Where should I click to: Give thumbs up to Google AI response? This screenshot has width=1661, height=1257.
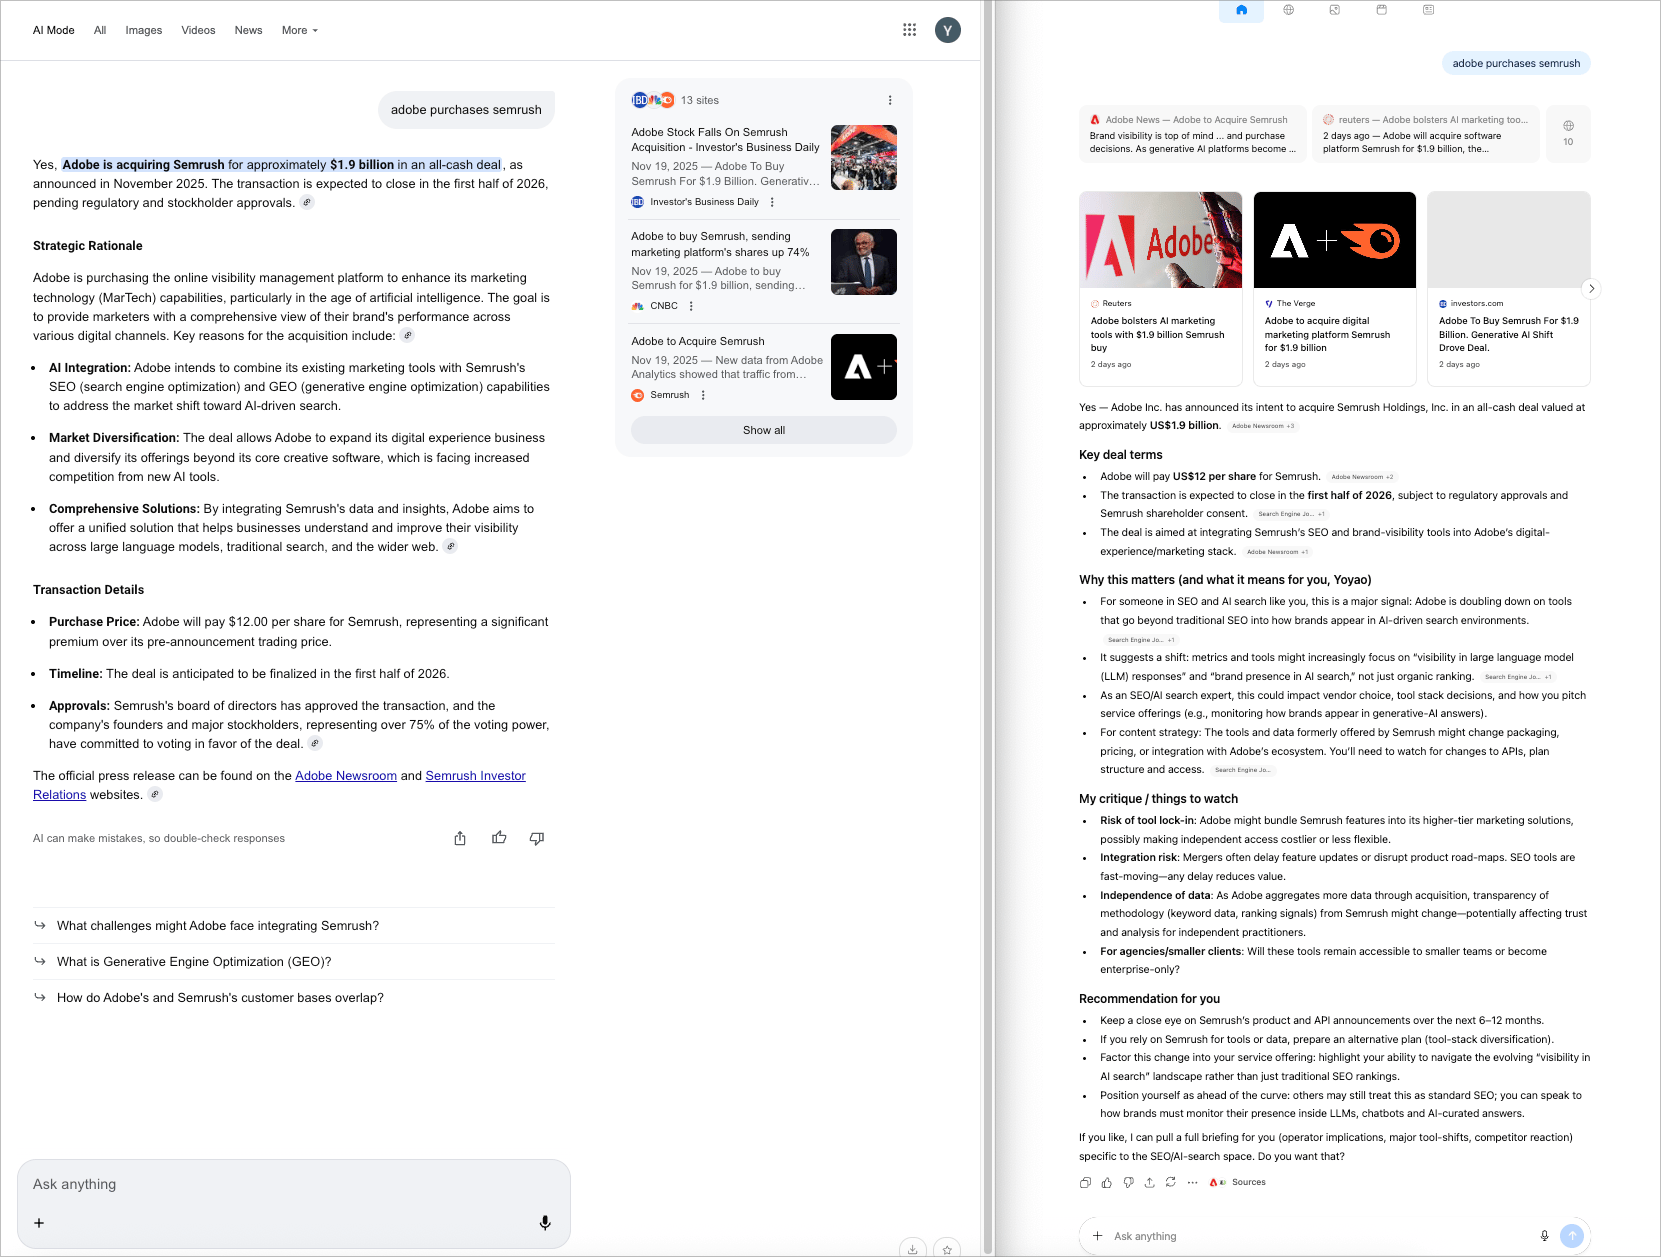tap(499, 838)
